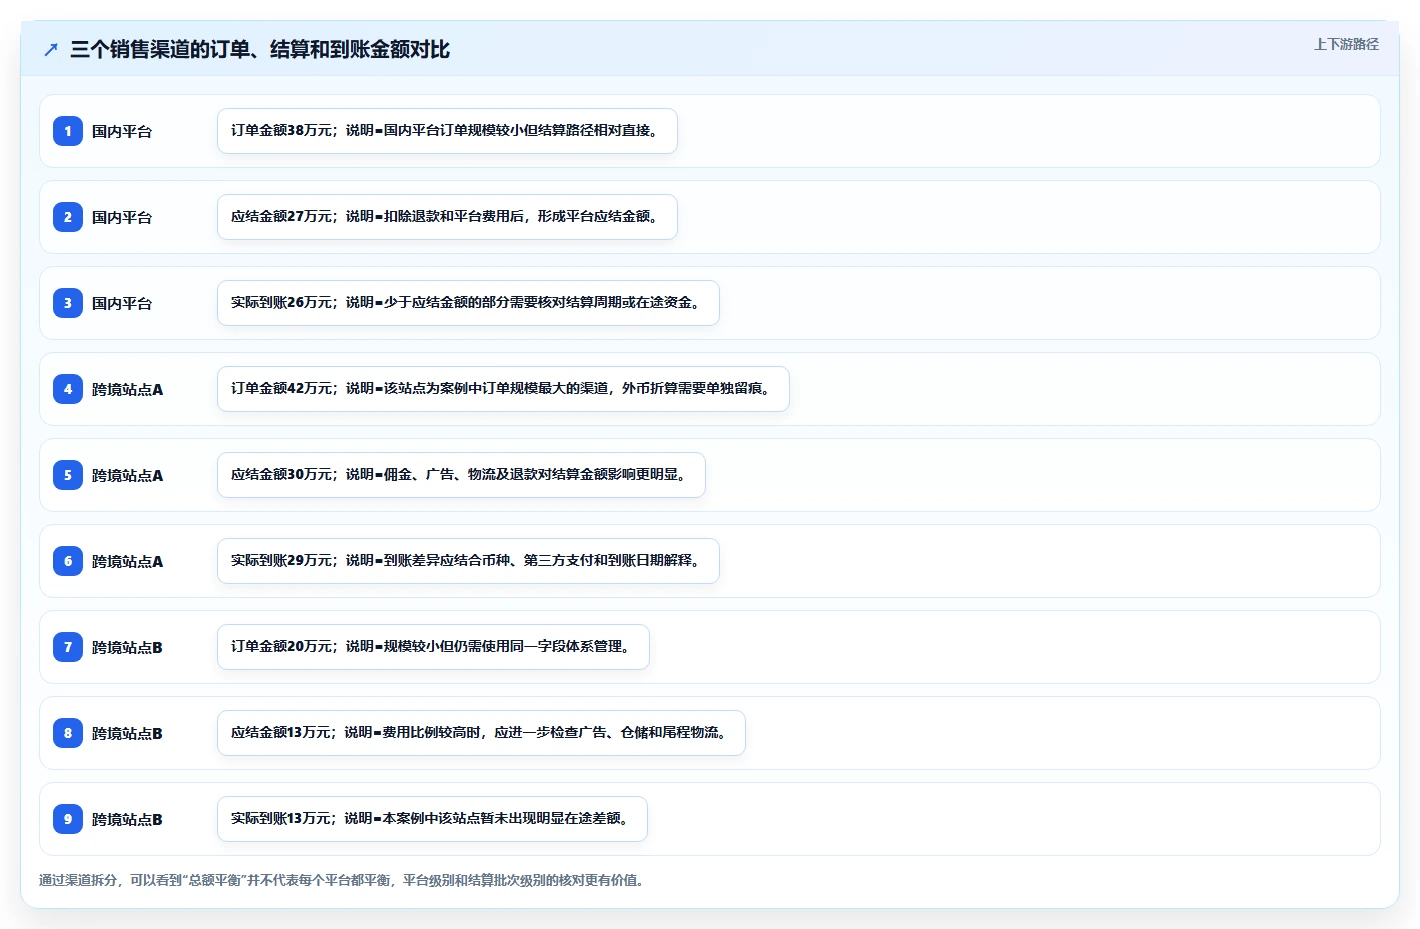The width and height of the screenshot is (1420, 929).
Task: Select the 应结金额27万元 description box
Action: click(447, 217)
